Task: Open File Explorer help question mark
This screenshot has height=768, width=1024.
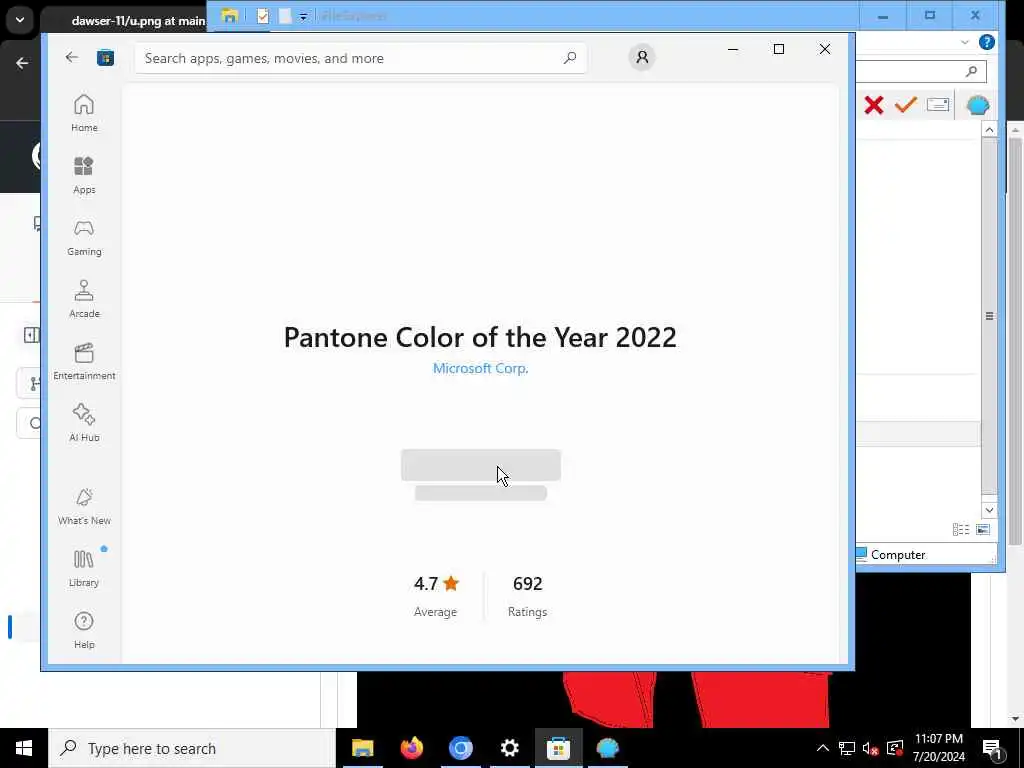Action: click(x=987, y=42)
